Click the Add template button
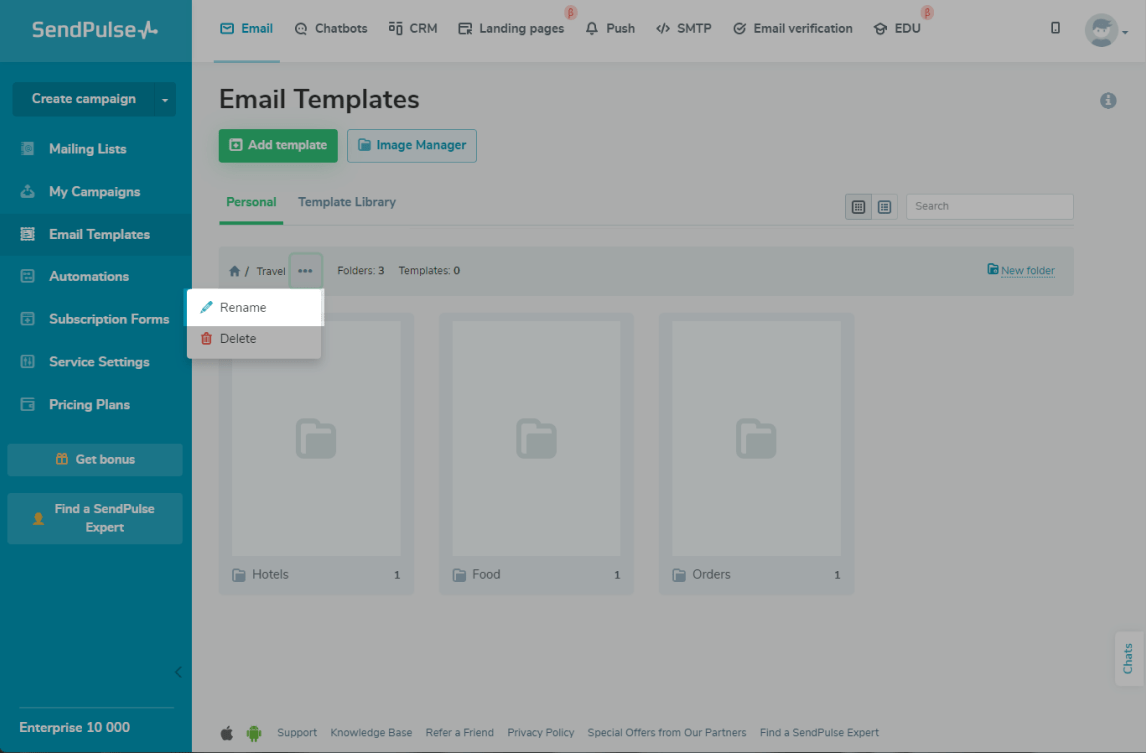This screenshot has height=753, width=1146. click(278, 145)
